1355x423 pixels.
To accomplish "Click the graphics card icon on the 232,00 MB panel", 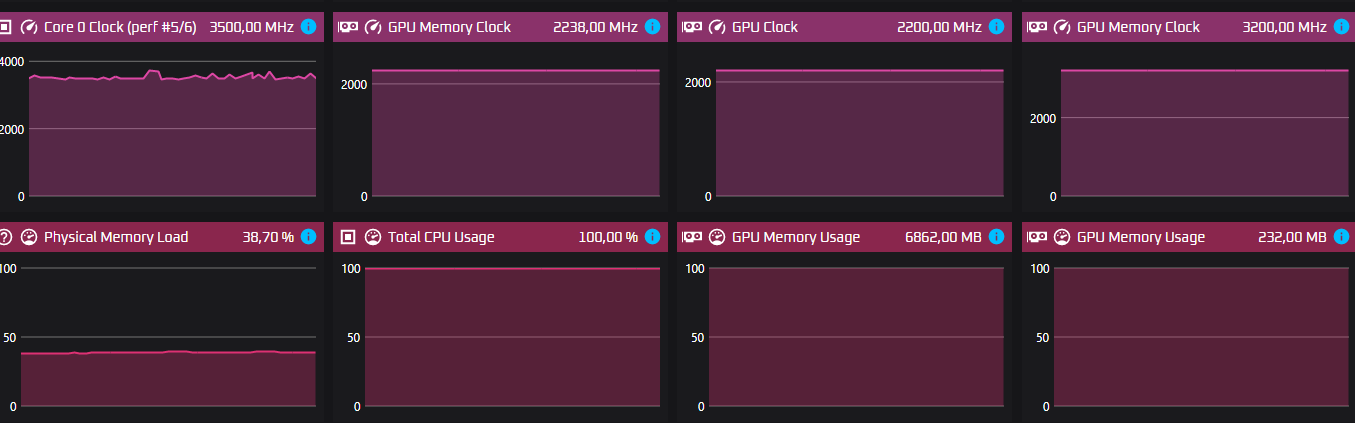I will (x=1036, y=237).
